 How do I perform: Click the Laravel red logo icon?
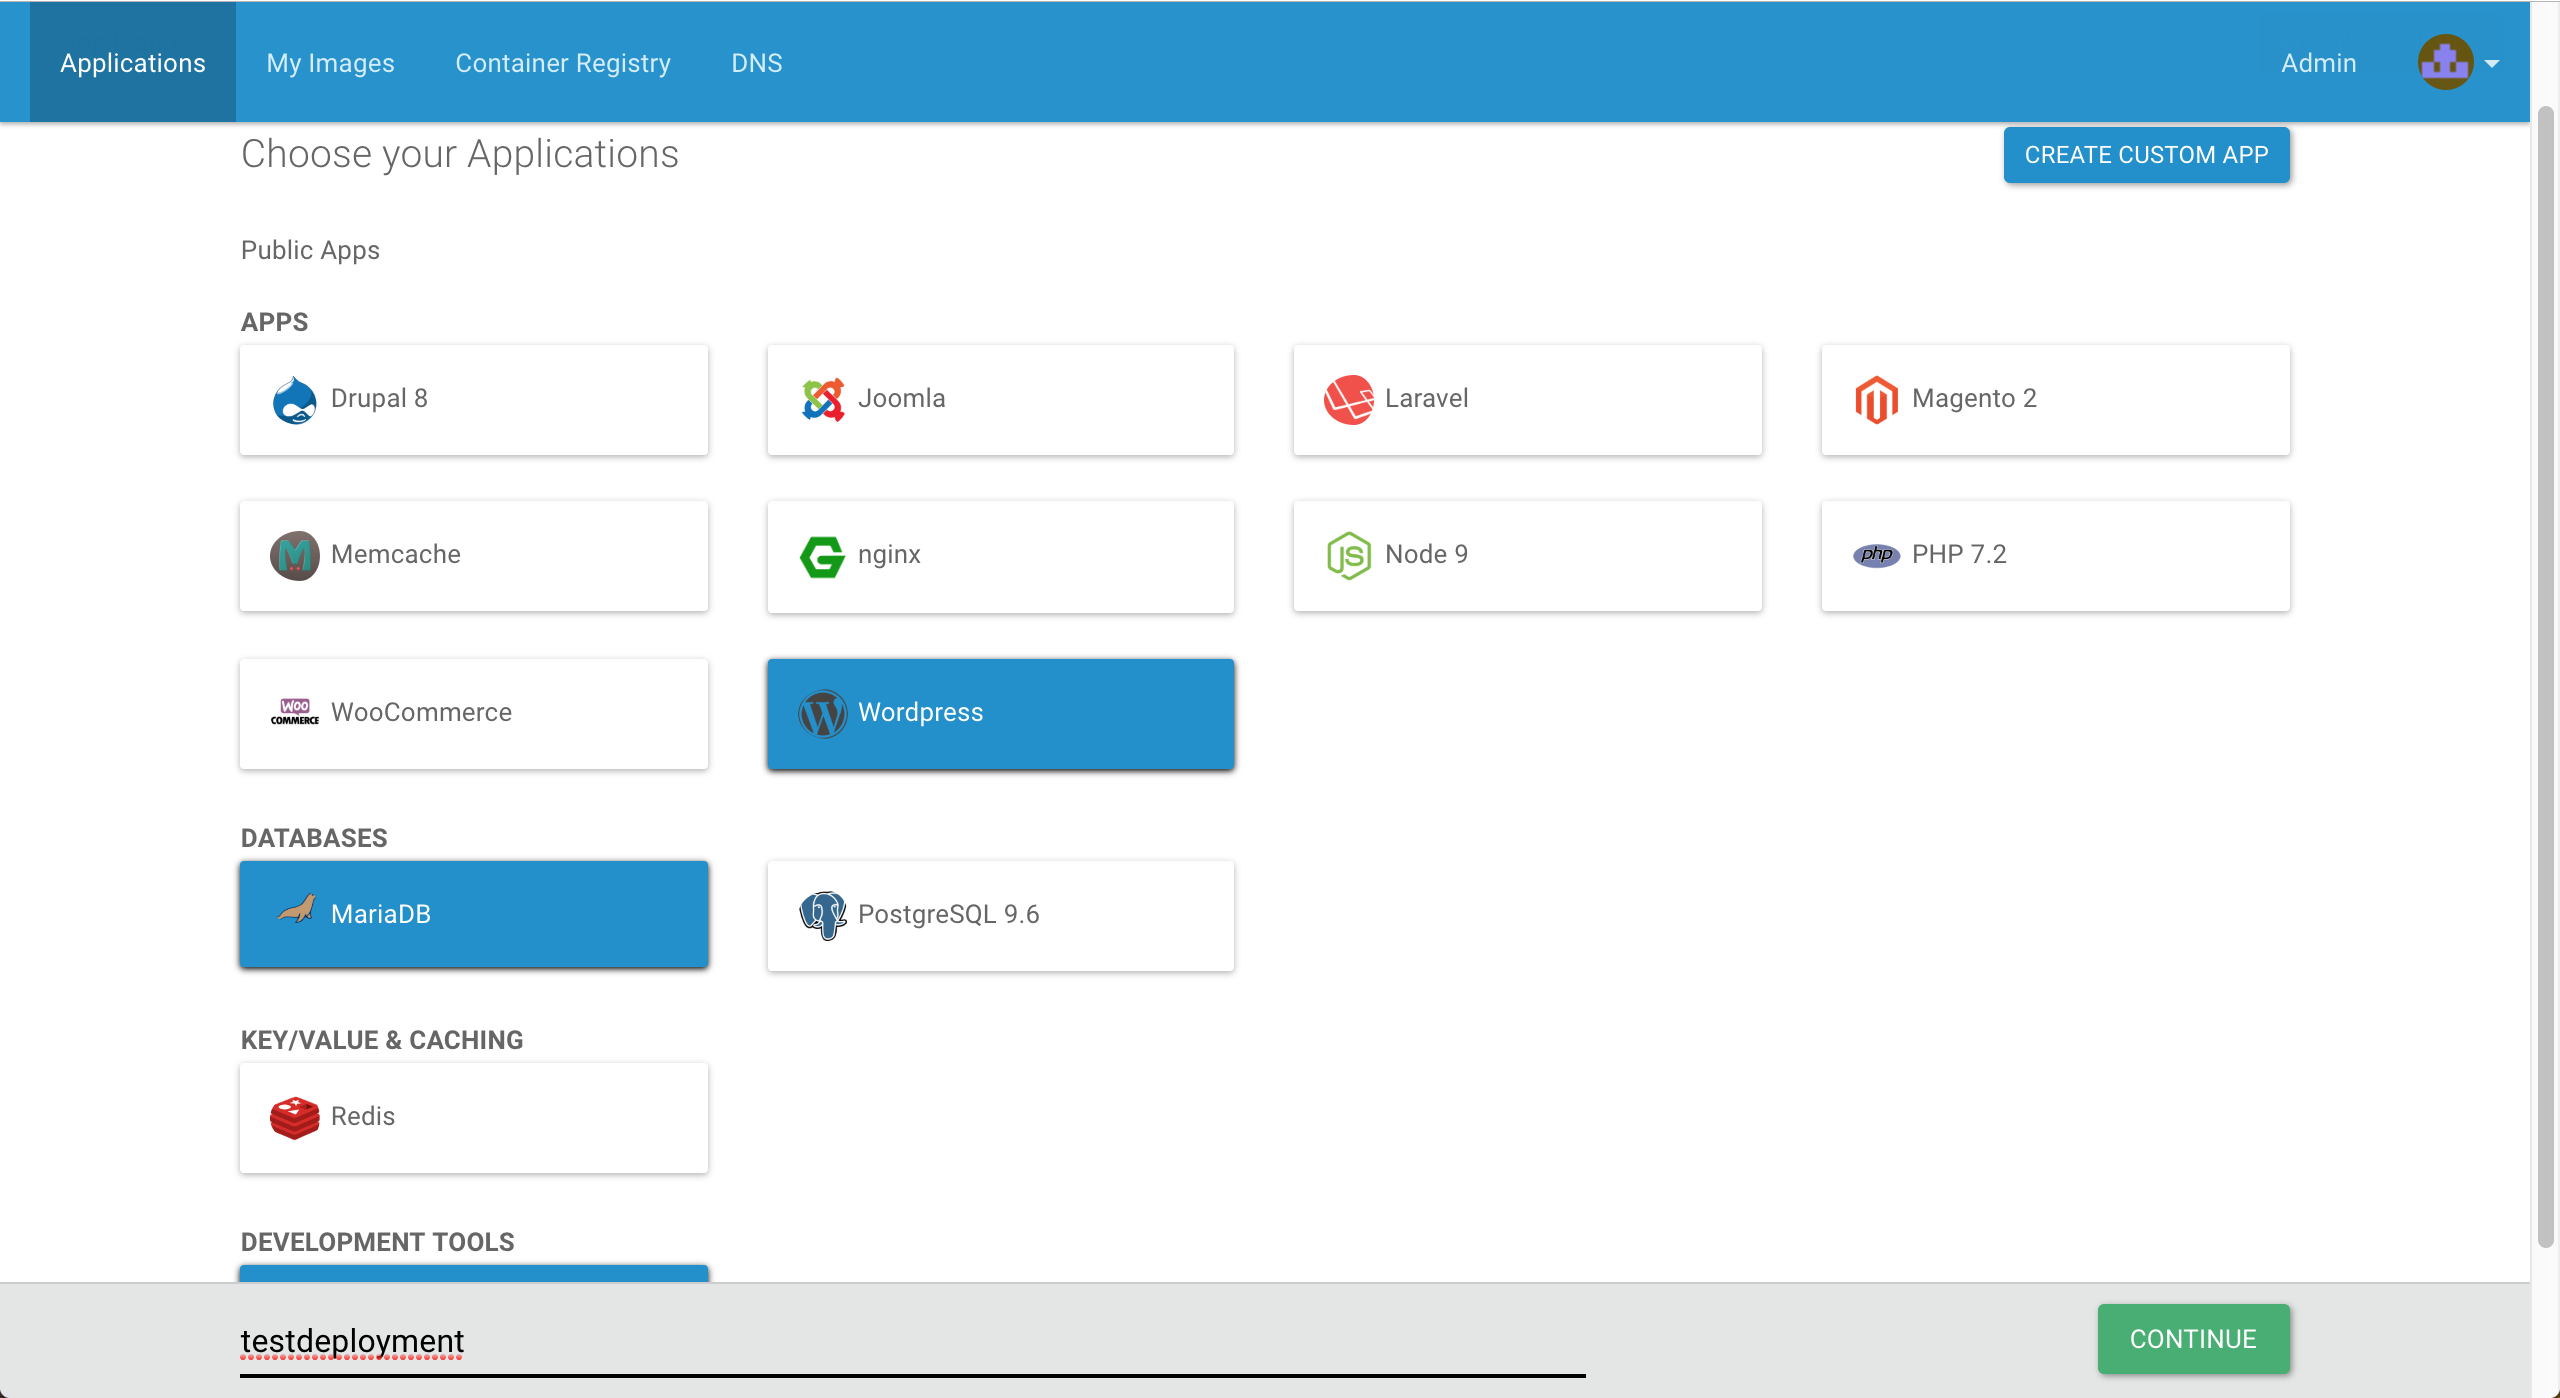[1348, 400]
